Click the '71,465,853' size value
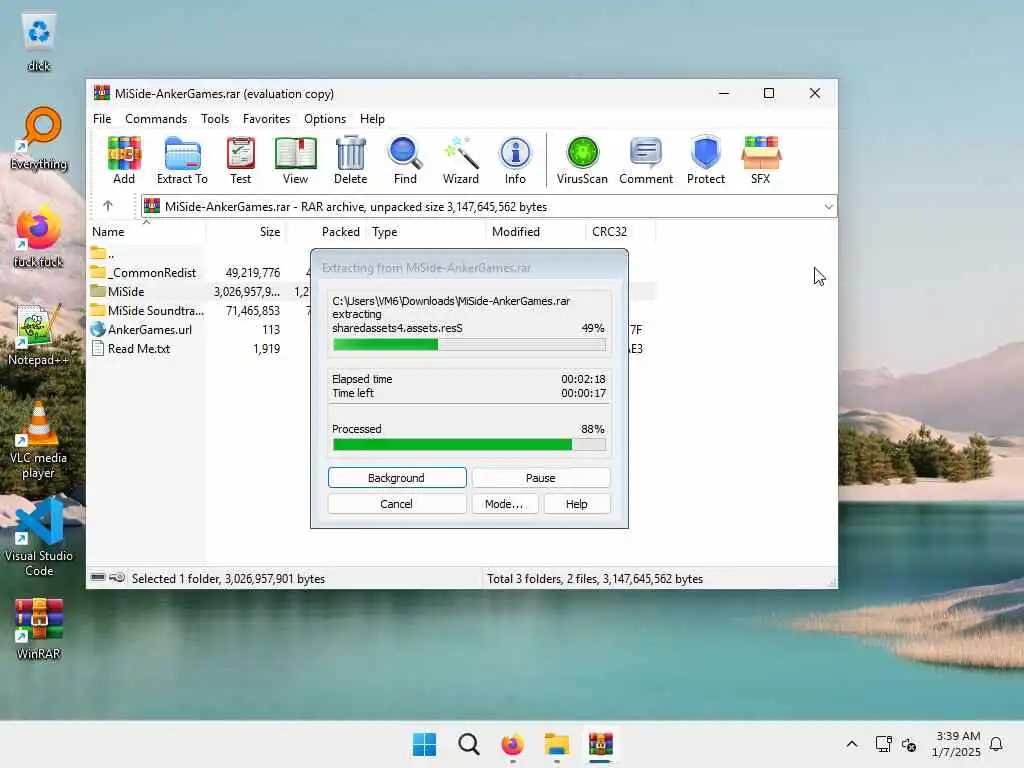This screenshot has width=1024, height=768. [x=253, y=311]
